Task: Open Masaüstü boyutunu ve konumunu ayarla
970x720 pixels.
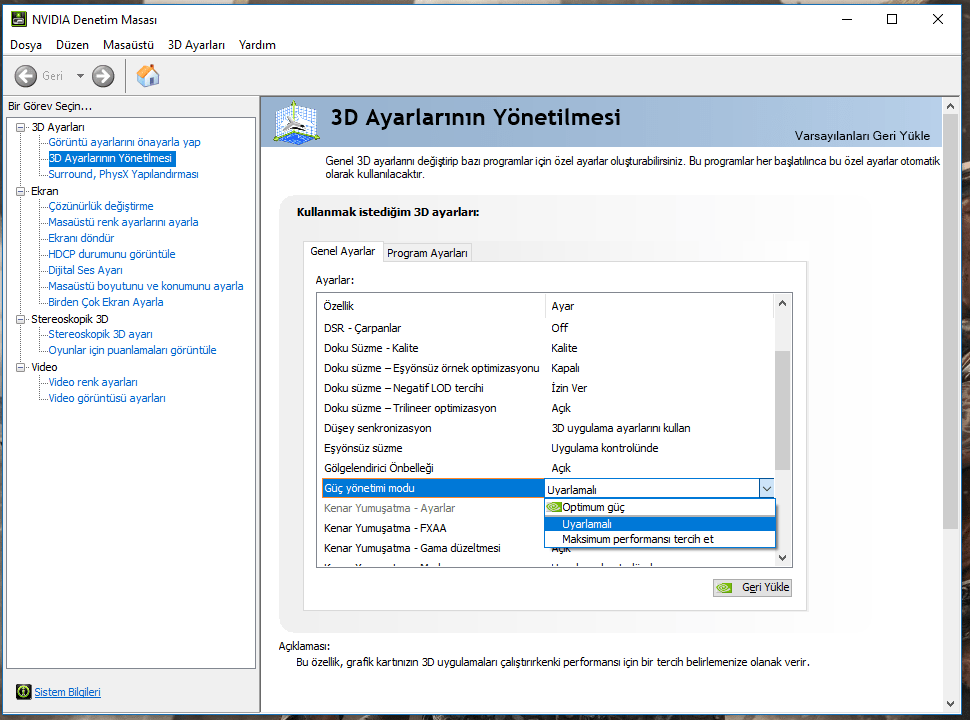Action: (x=146, y=286)
